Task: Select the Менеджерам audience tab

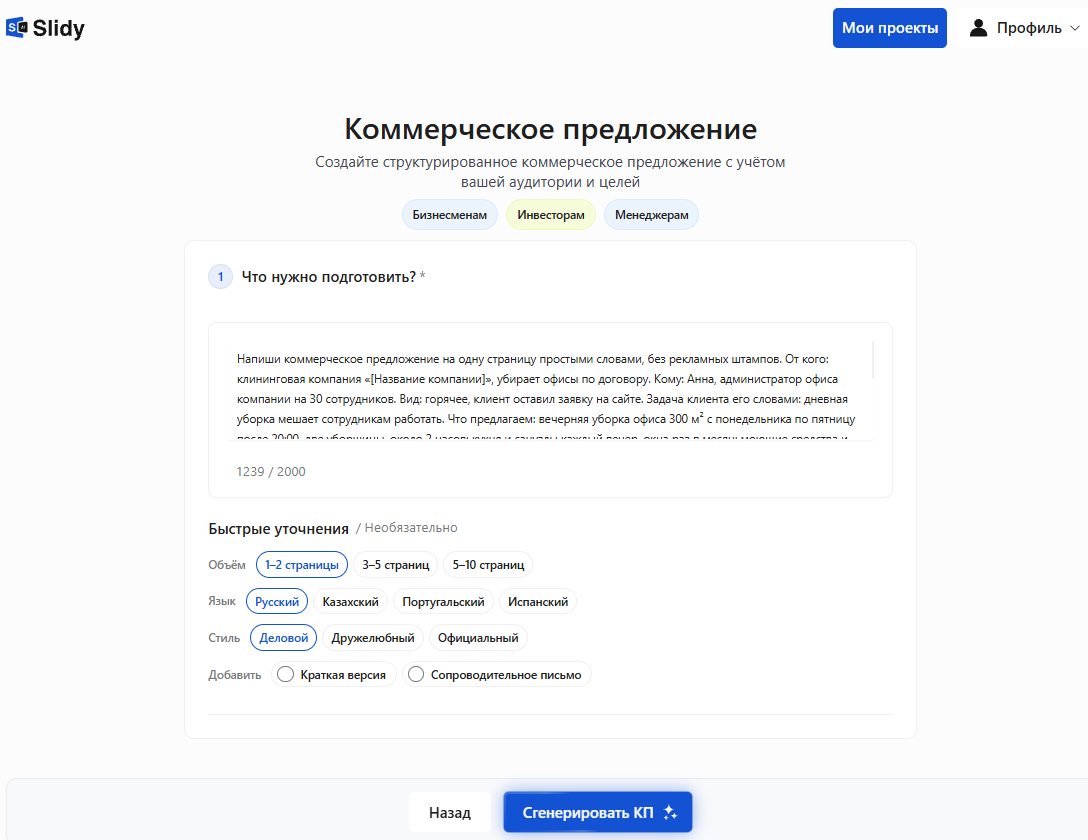Action: pyautogui.click(x=652, y=215)
